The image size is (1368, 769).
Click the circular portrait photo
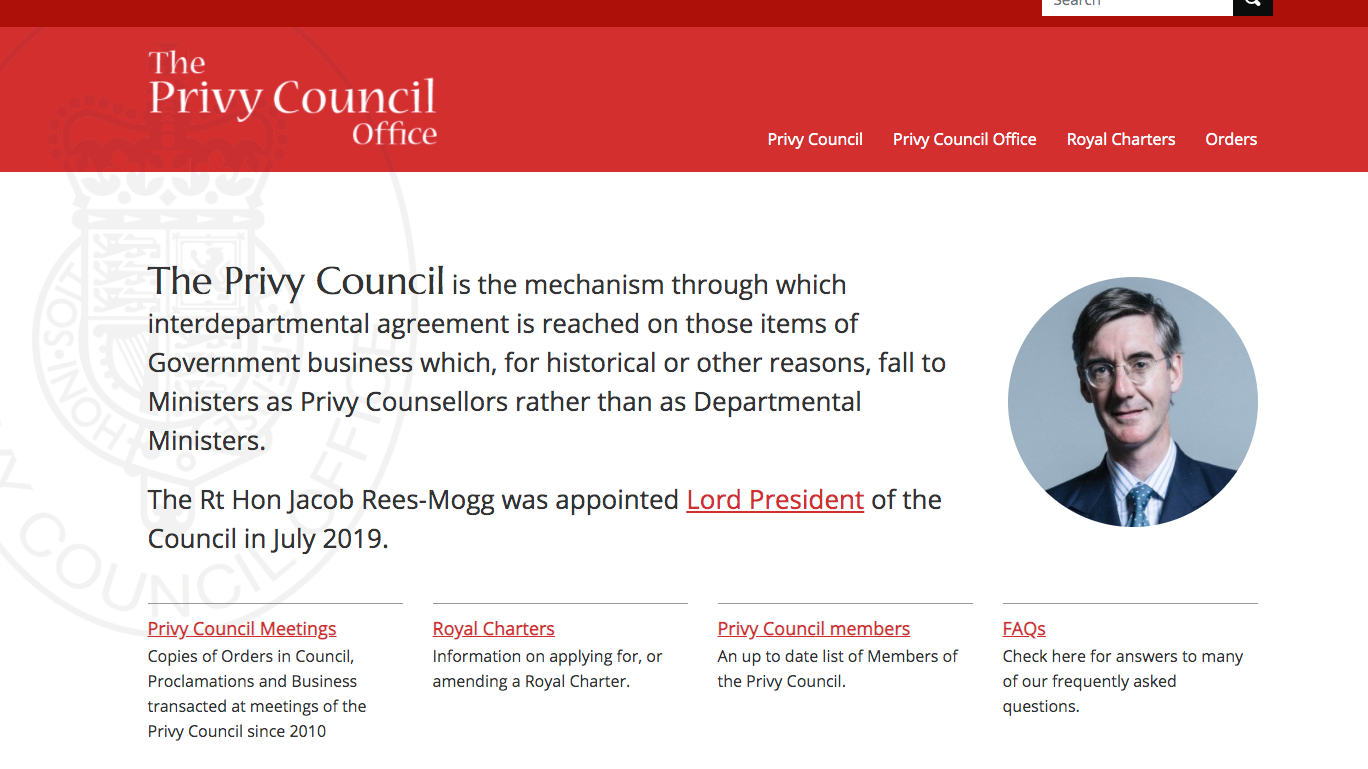click(1132, 402)
